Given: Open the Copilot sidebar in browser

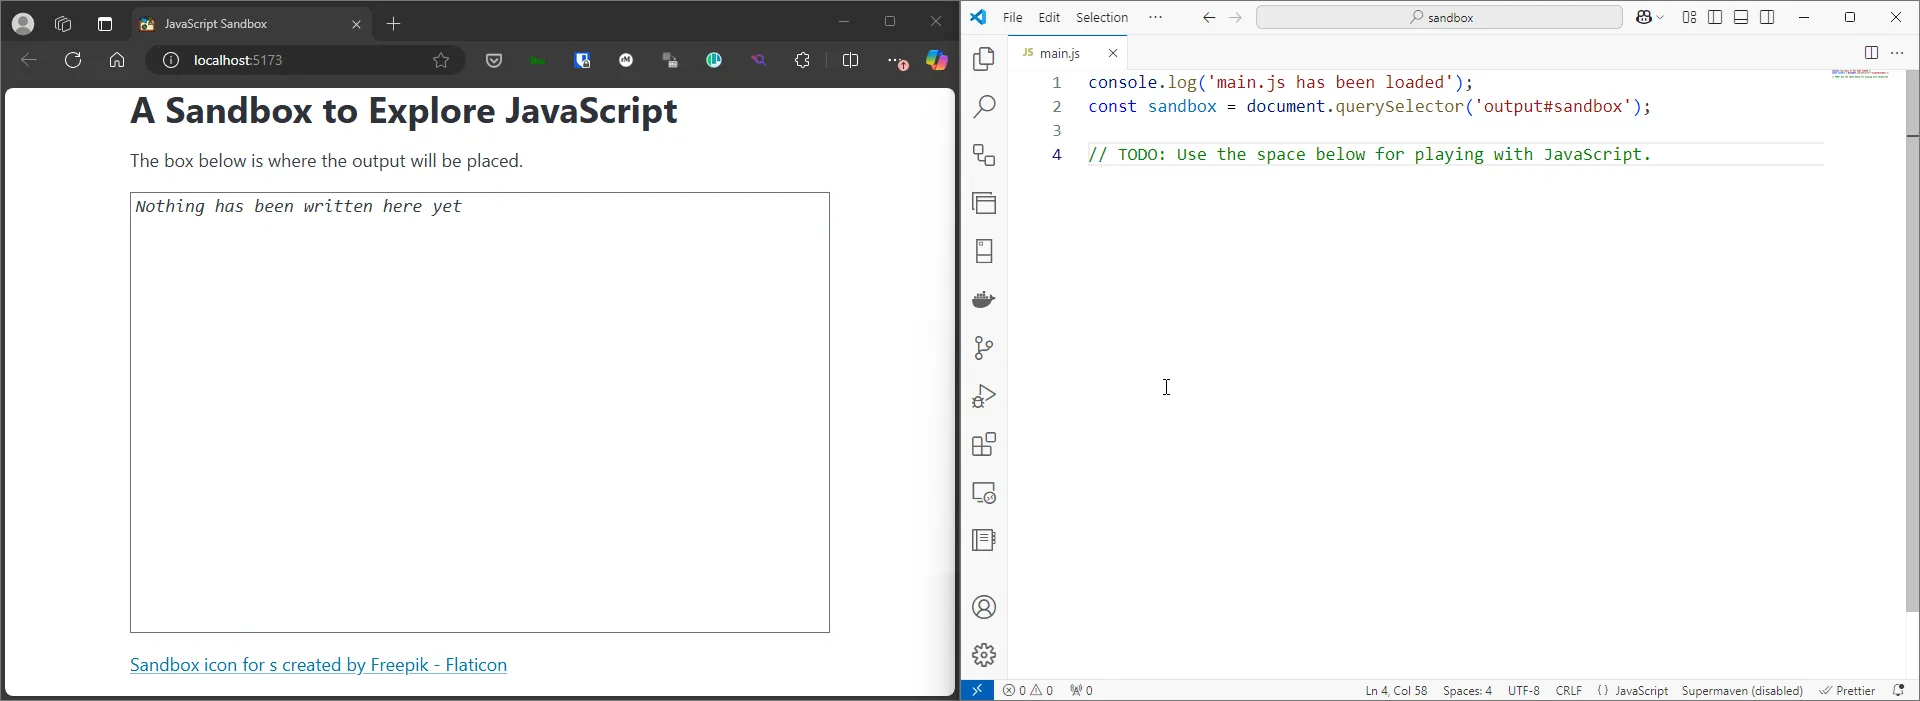Looking at the screenshot, I should coord(937,60).
